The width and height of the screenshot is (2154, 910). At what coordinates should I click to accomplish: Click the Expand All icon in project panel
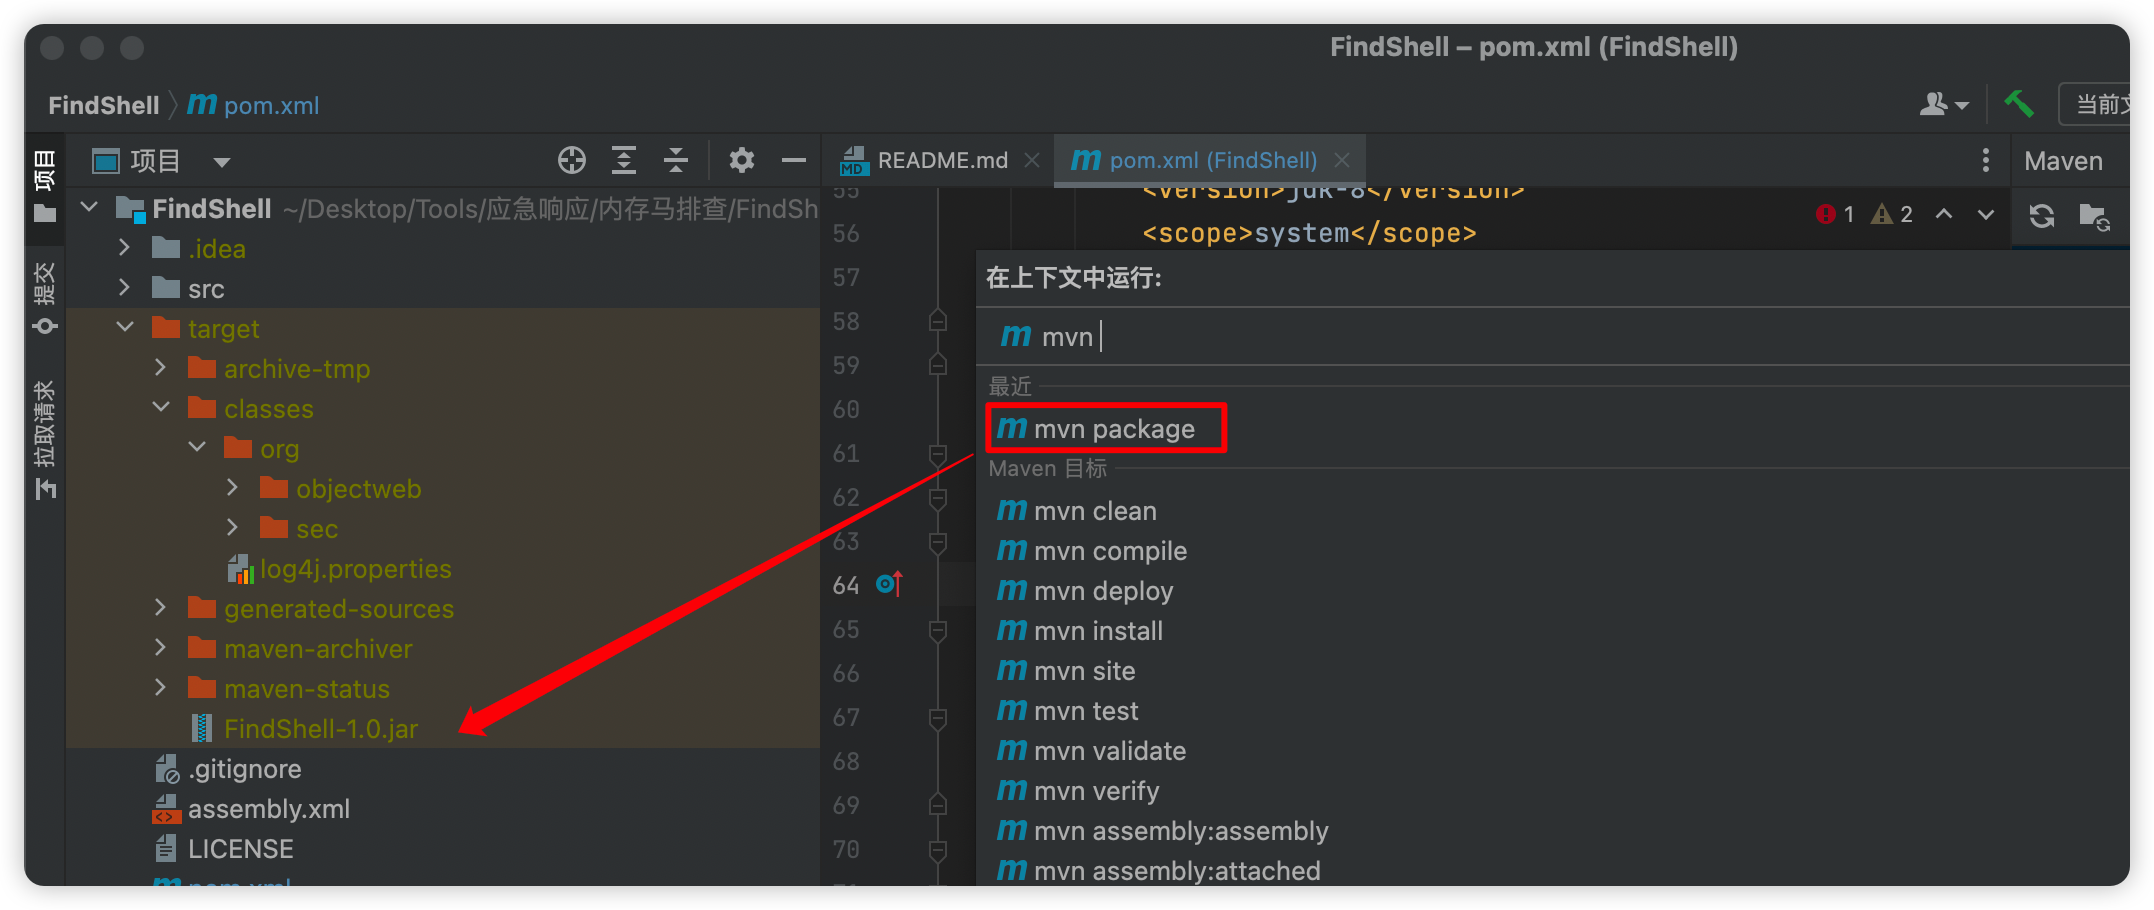(624, 160)
